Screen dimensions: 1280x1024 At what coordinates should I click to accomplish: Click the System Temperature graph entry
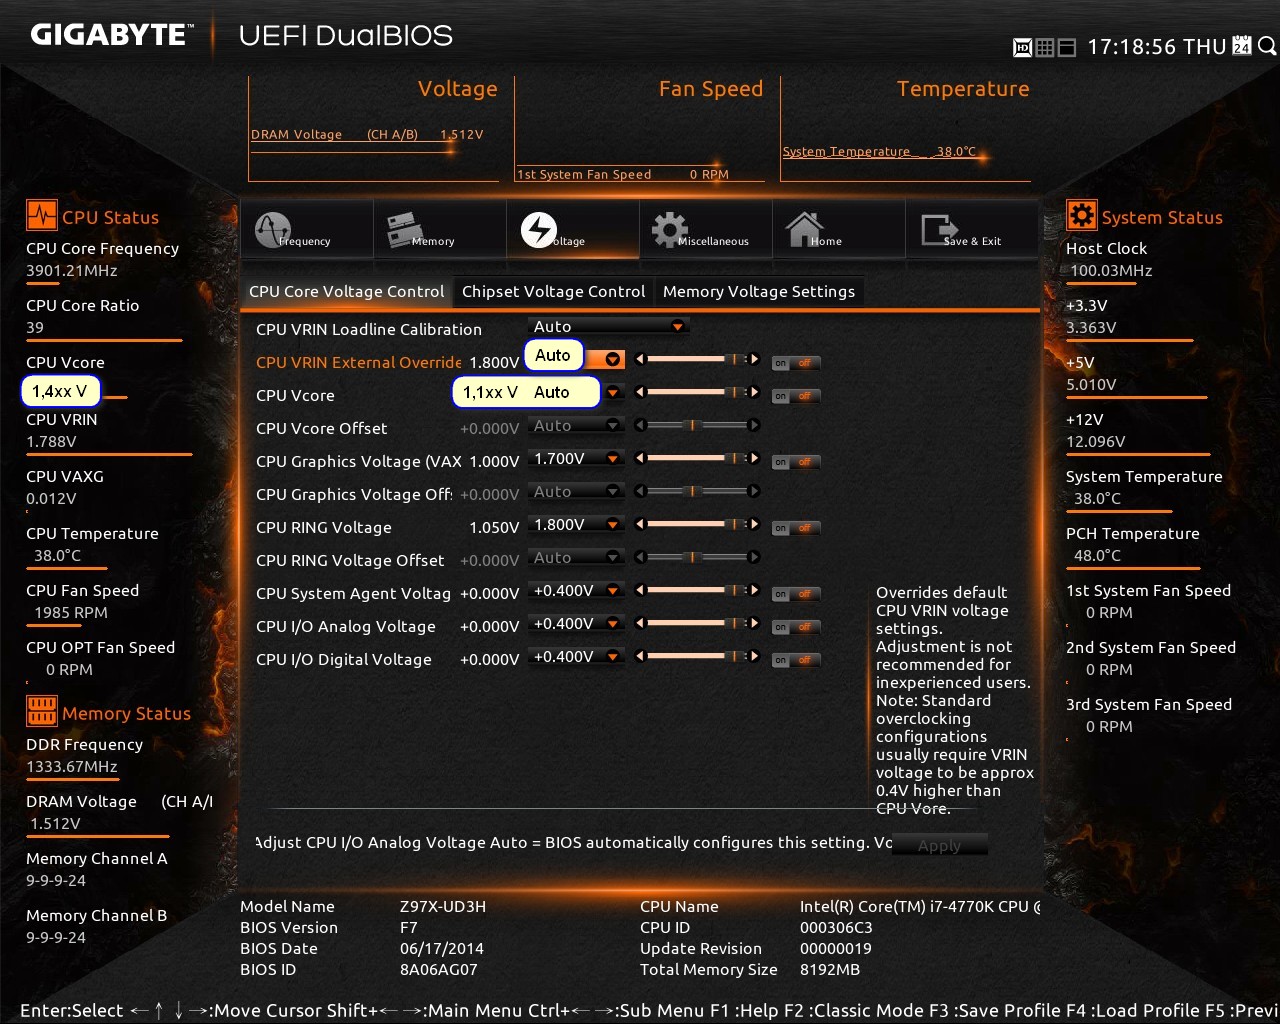pos(879,151)
